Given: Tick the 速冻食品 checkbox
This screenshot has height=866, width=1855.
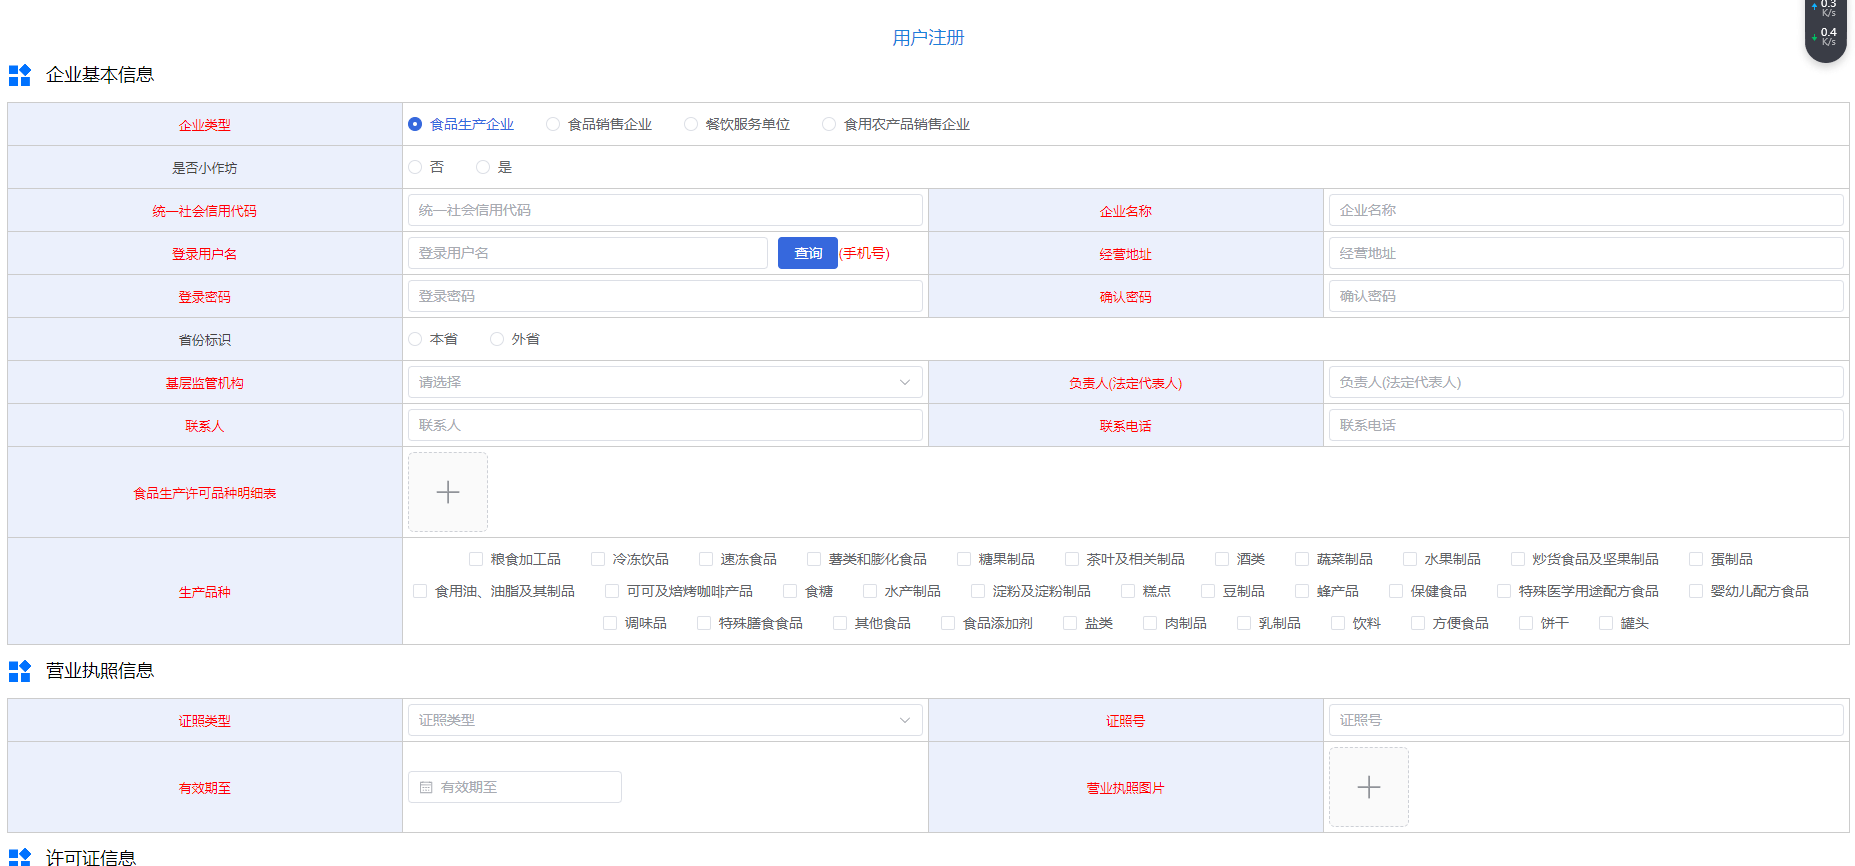Looking at the screenshot, I should [706, 559].
